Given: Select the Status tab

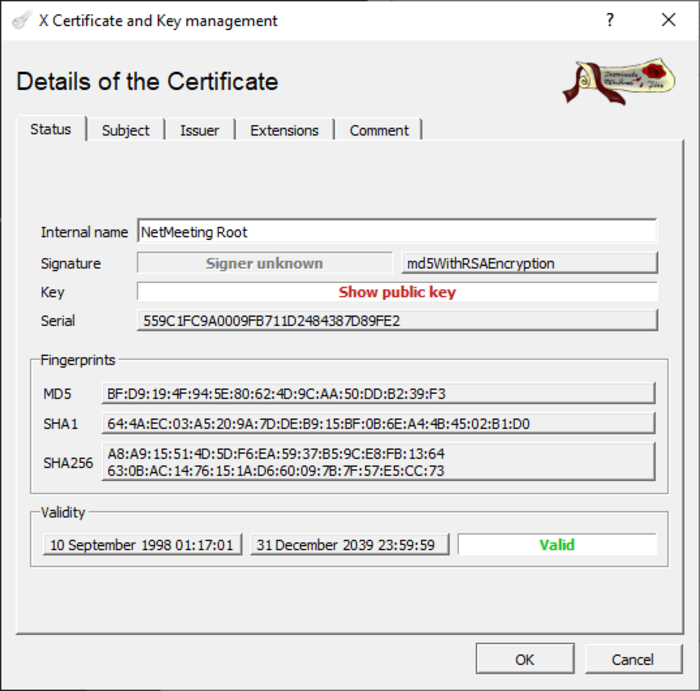Looking at the screenshot, I should tap(51, 129).
